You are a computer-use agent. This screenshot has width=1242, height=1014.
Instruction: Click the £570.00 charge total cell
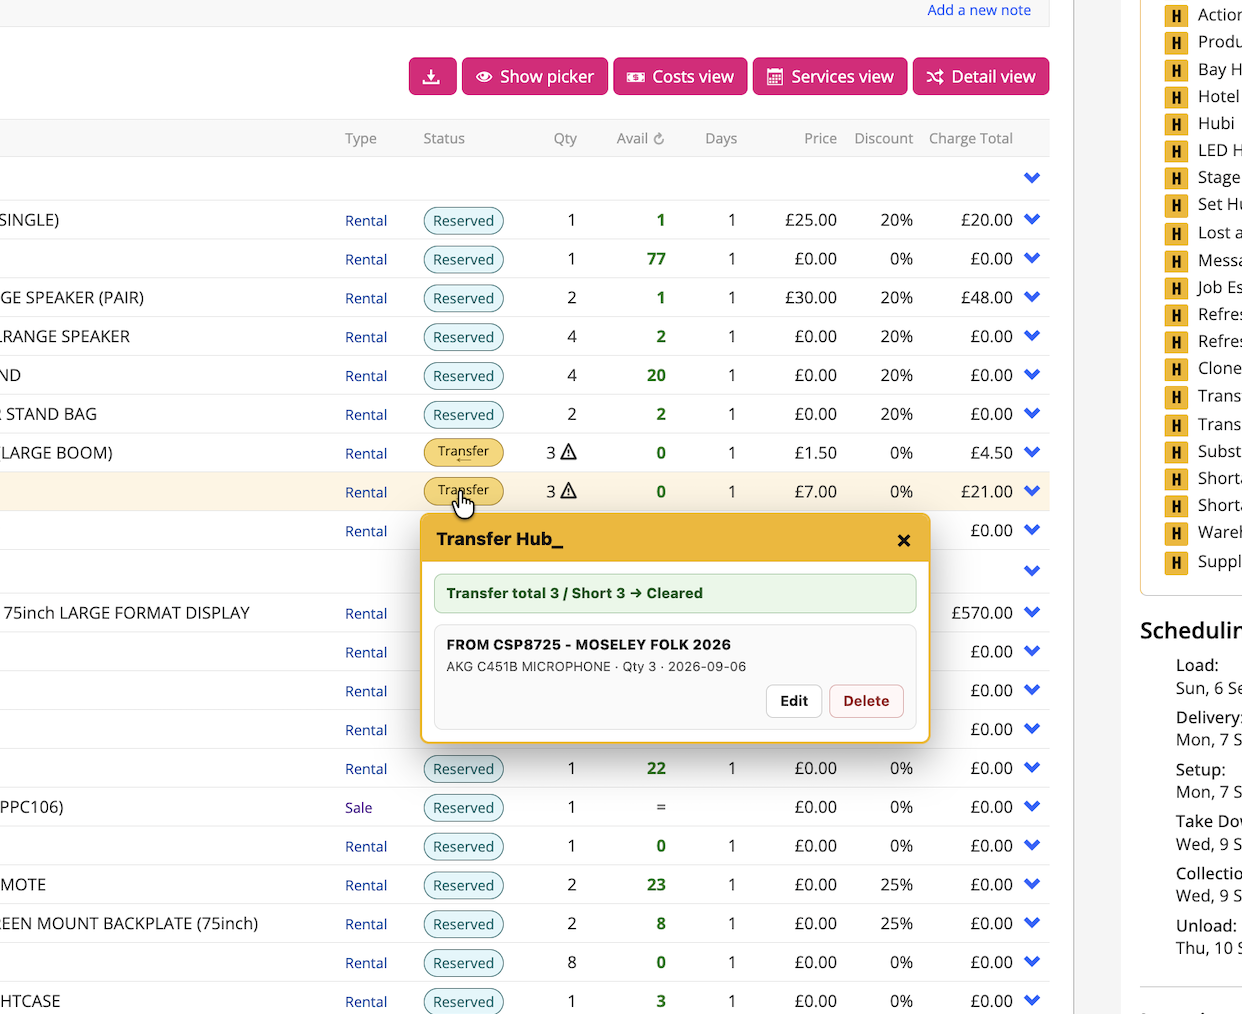point(982,613)
